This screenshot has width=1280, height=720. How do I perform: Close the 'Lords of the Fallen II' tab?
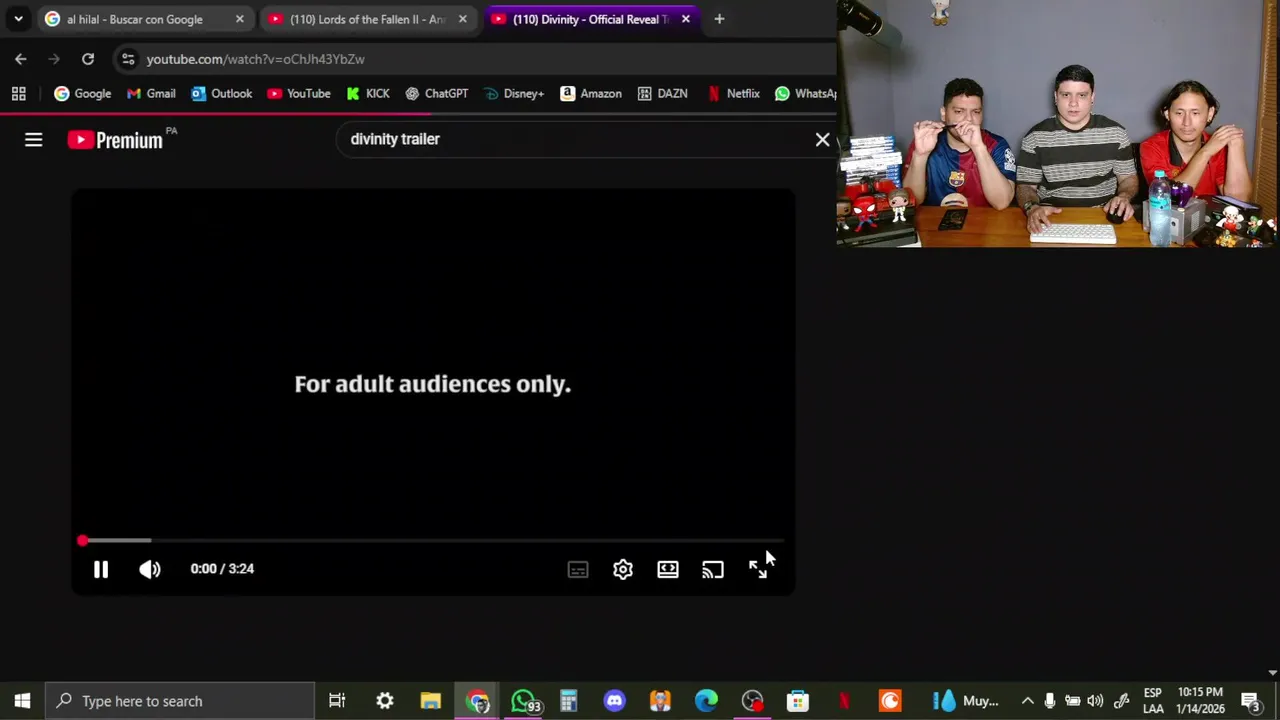[462, 19]
